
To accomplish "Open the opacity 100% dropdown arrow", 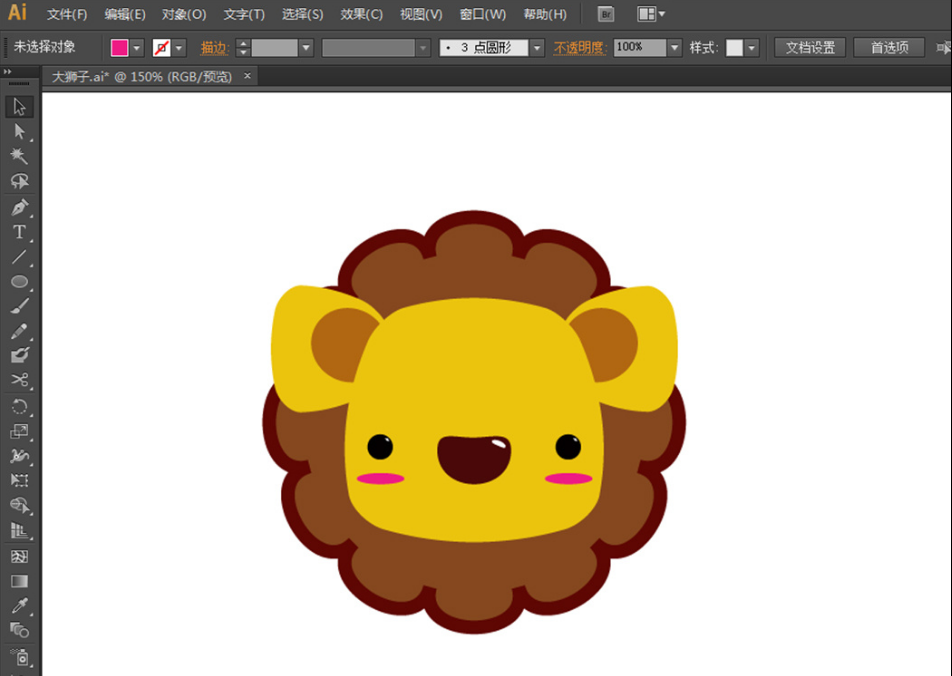I will point(675,48).
